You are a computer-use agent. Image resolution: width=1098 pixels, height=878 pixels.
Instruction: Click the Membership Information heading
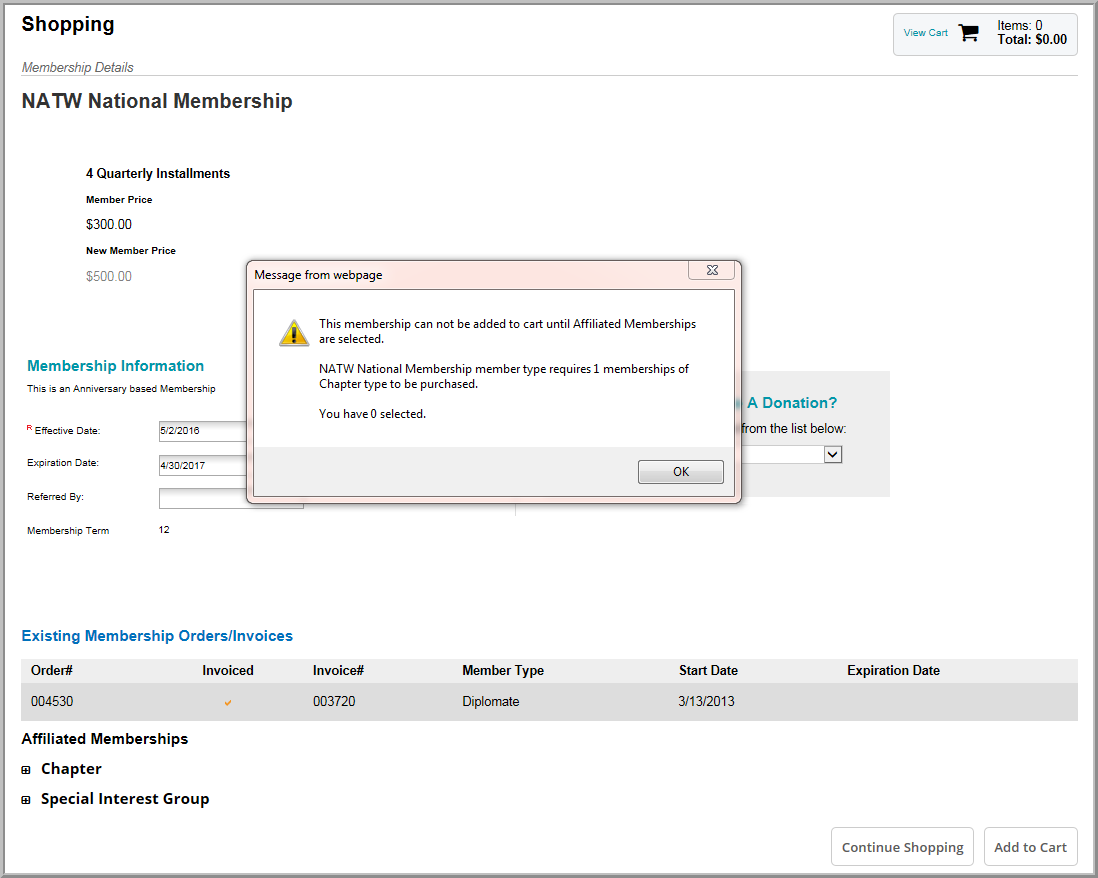tap(116, 365)
